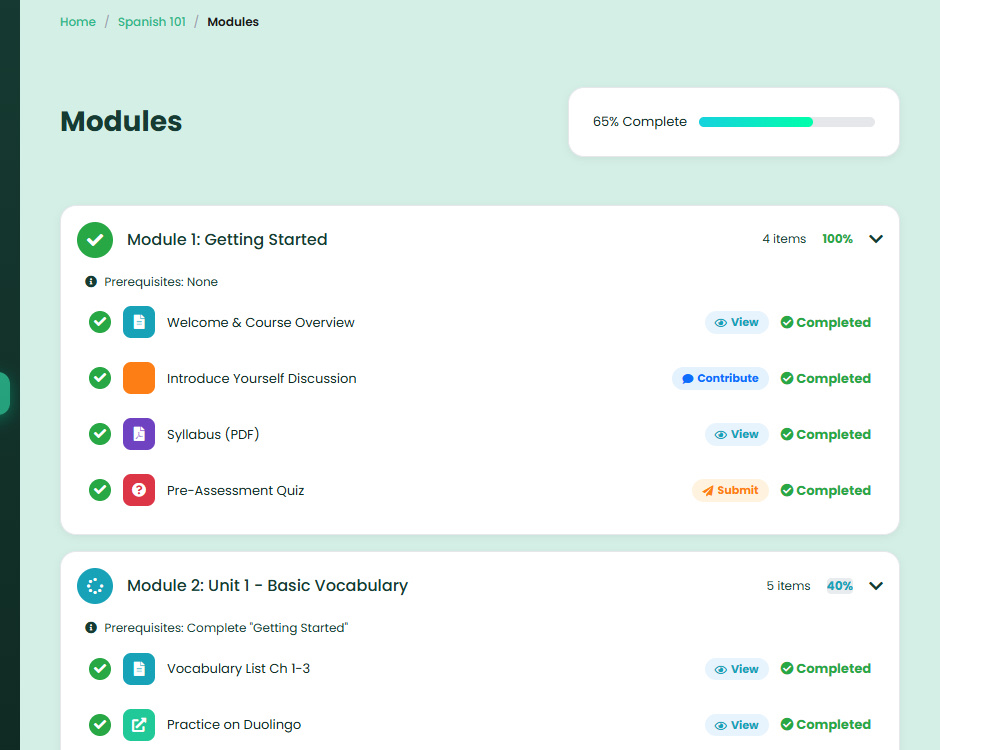
Task: Click the info icon beside Prerequisites: None
Action: click(x=91, y=281)
